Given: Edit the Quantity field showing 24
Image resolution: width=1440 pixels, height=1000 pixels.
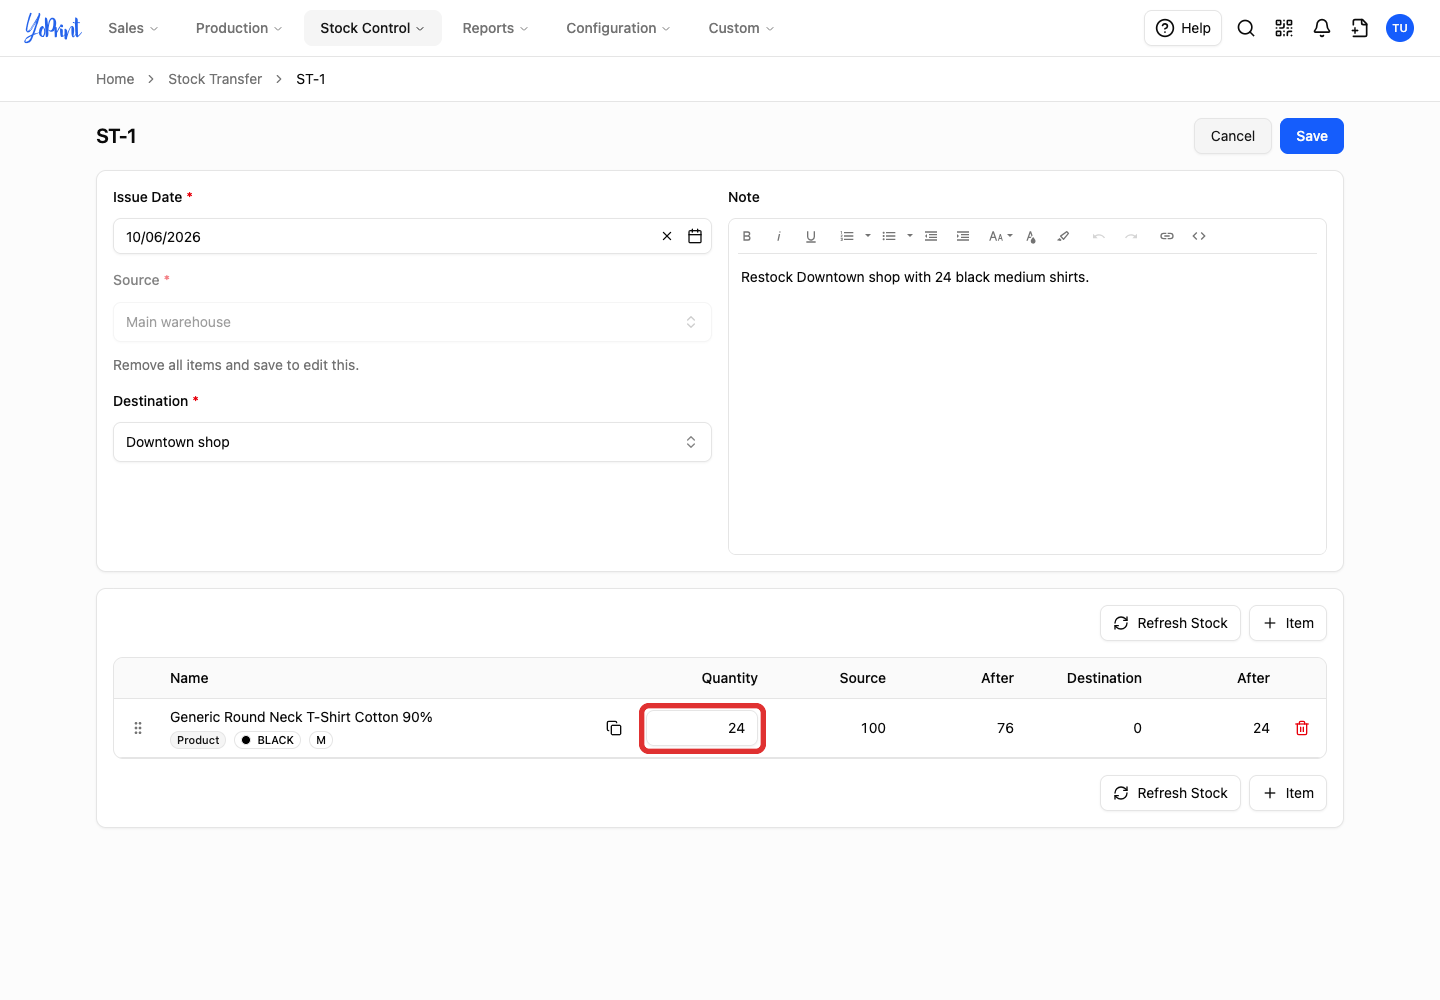Looking at the screenshot, I should pos(702,728).
